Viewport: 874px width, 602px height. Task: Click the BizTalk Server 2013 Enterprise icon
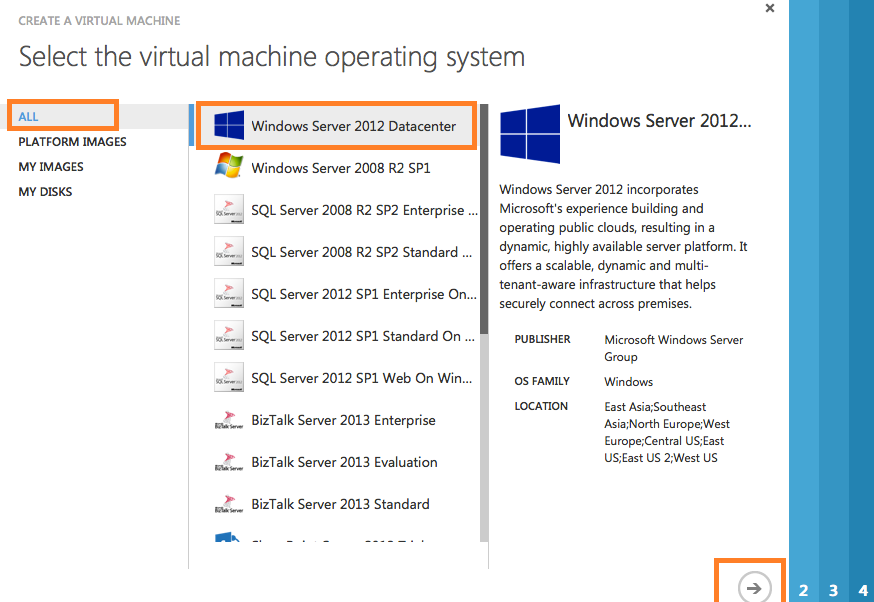(x=229, y=420)
